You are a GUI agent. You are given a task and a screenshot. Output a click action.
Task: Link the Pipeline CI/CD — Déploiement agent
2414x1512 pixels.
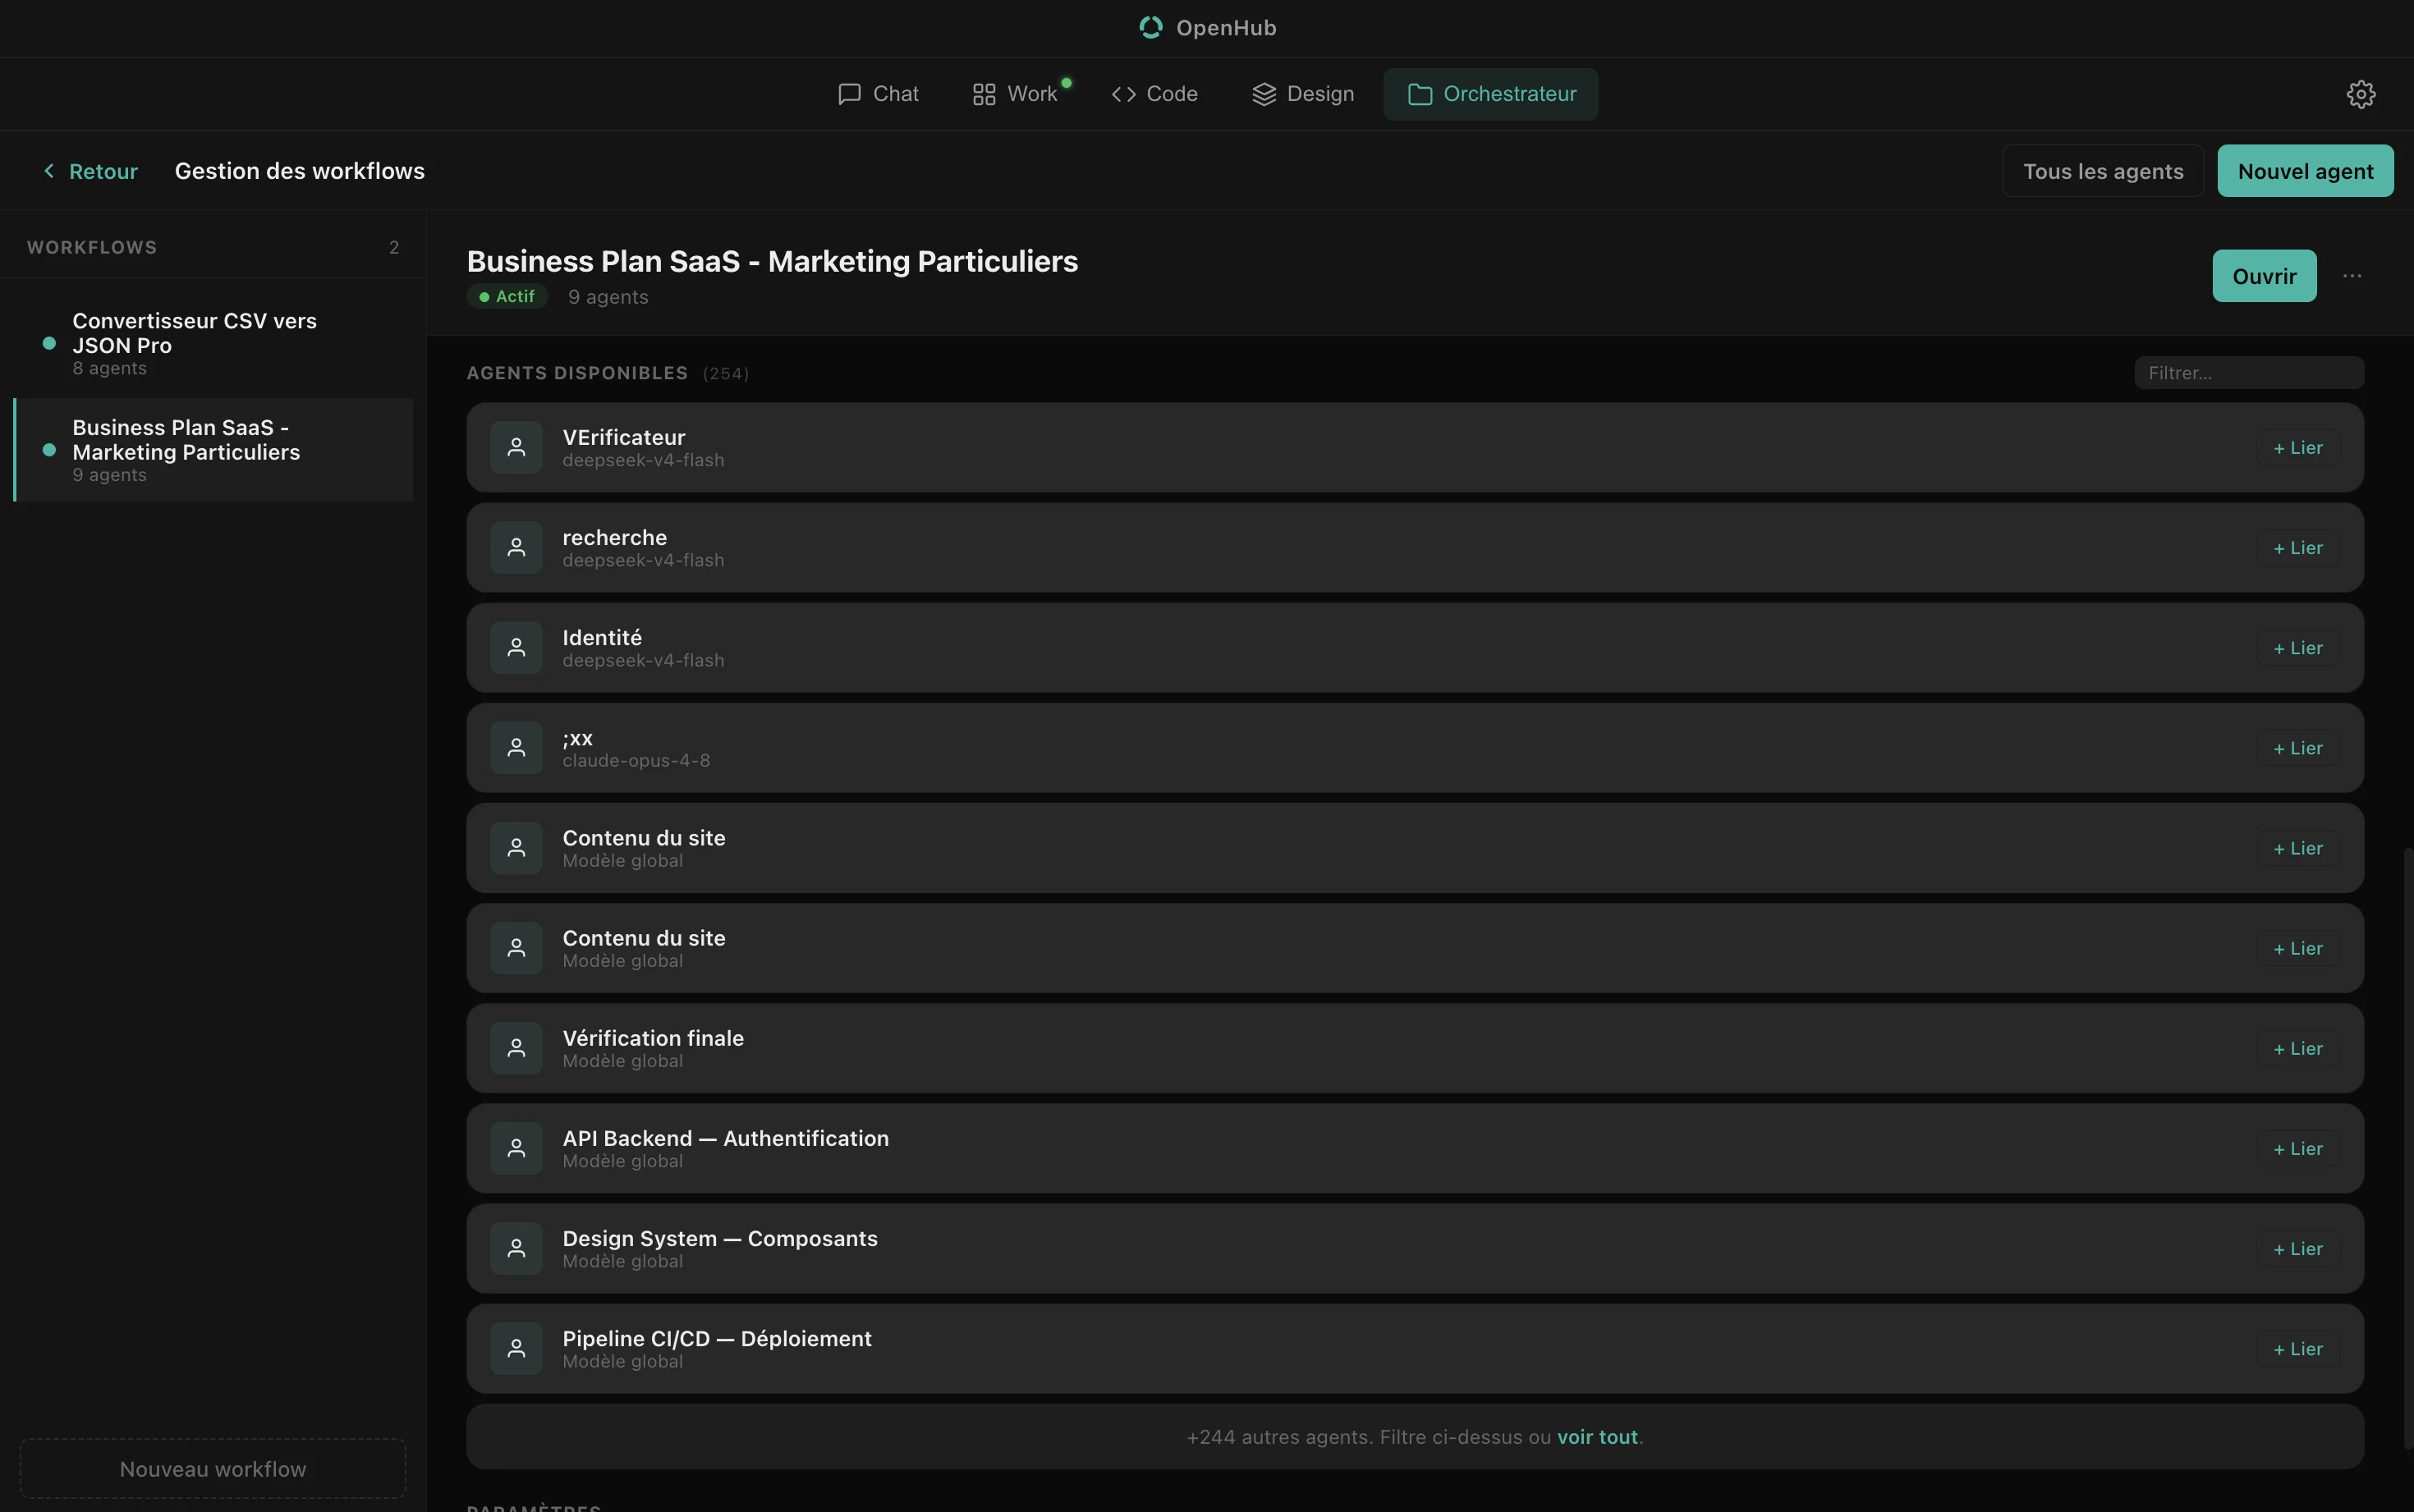pos(2298,1347)
